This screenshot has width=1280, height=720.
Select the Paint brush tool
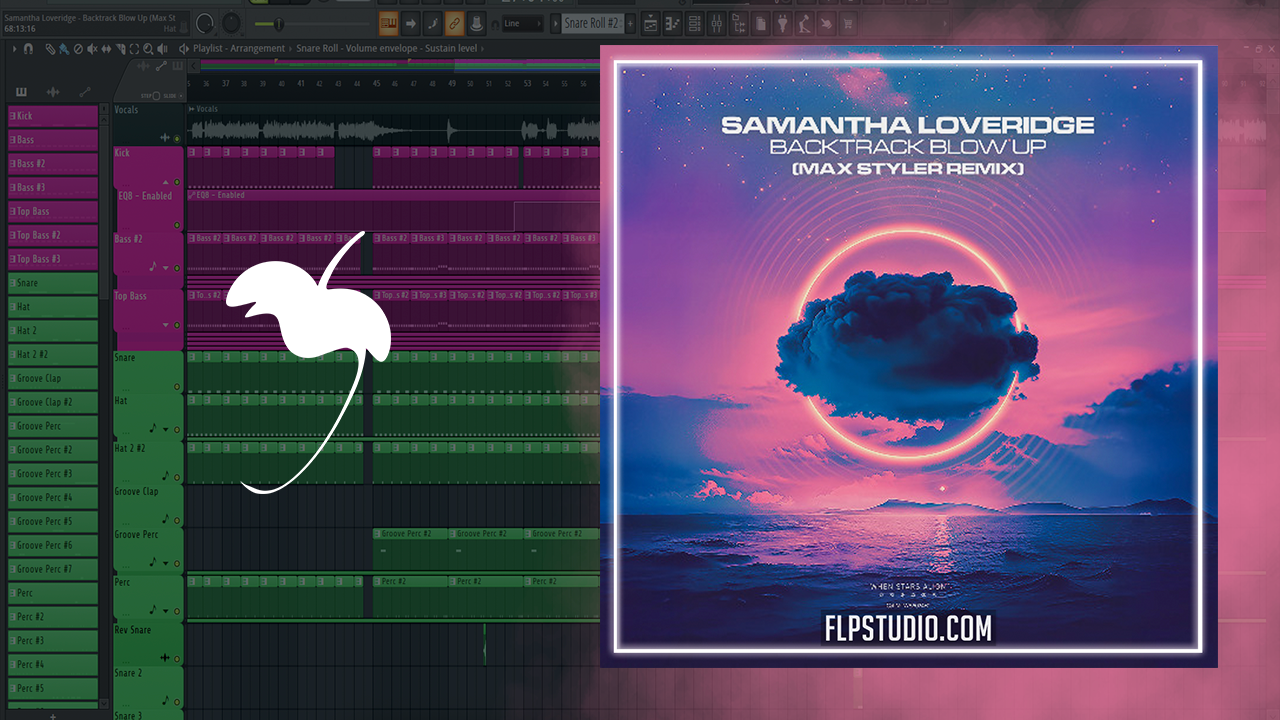[x=64, y=48]
